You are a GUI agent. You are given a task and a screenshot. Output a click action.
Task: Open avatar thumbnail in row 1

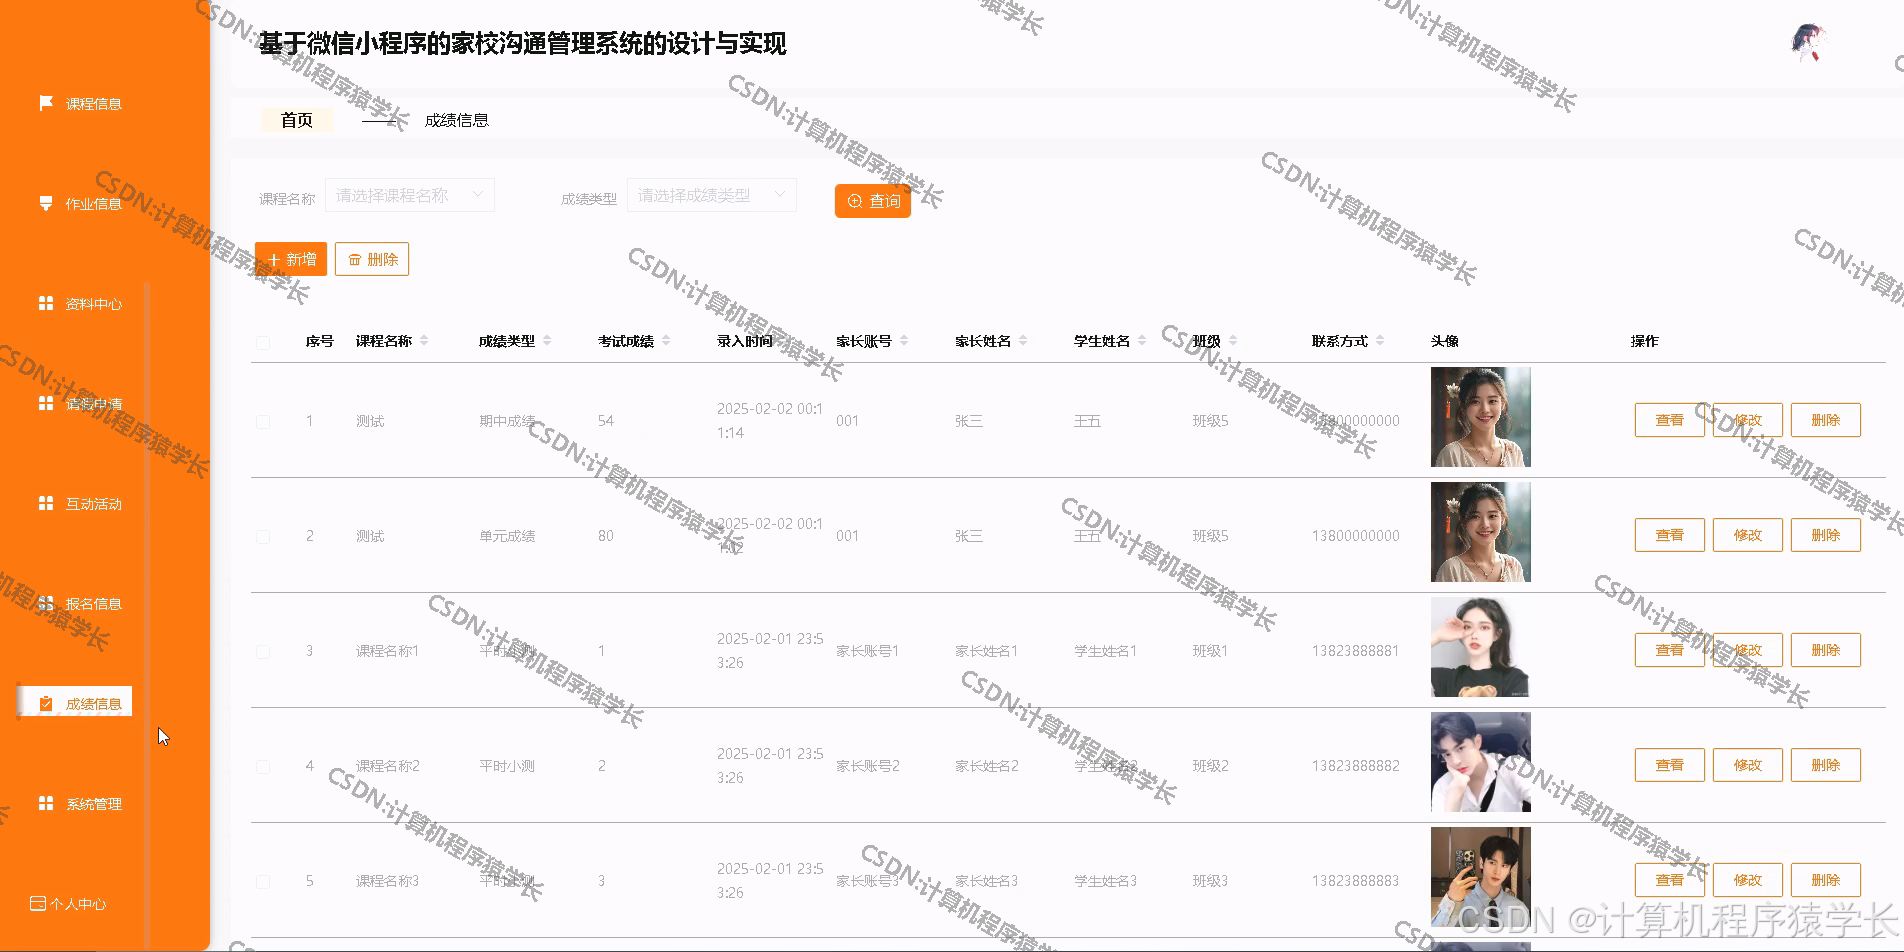coord(1481,417)
